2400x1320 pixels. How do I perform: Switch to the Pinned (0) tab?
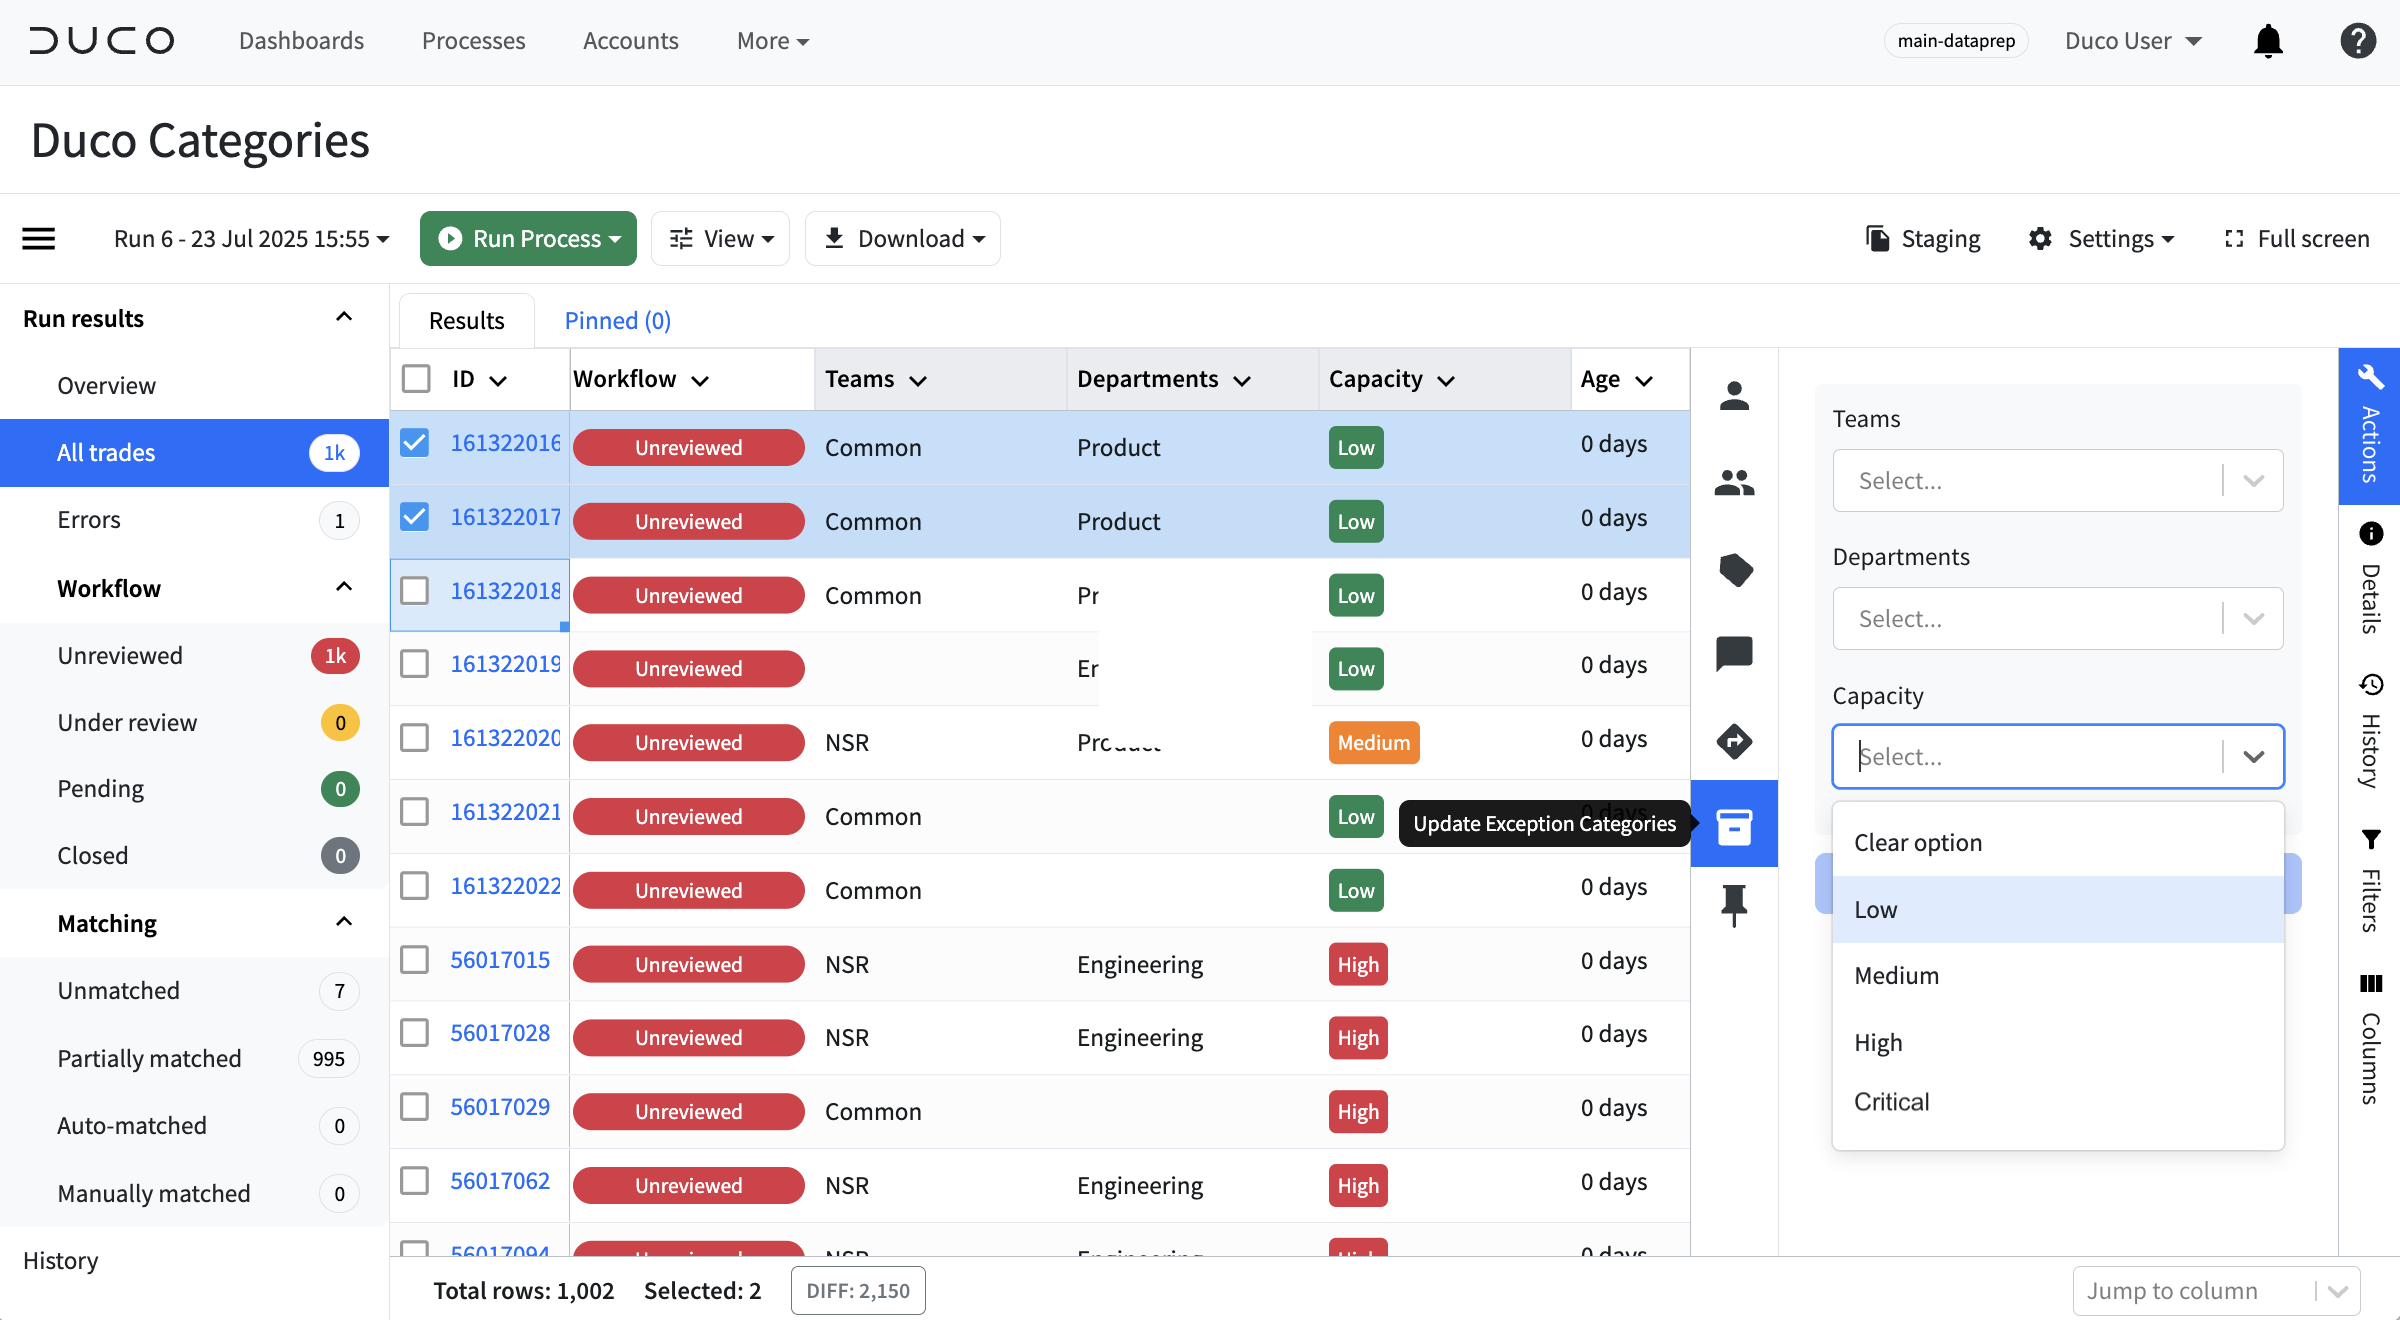617,320
